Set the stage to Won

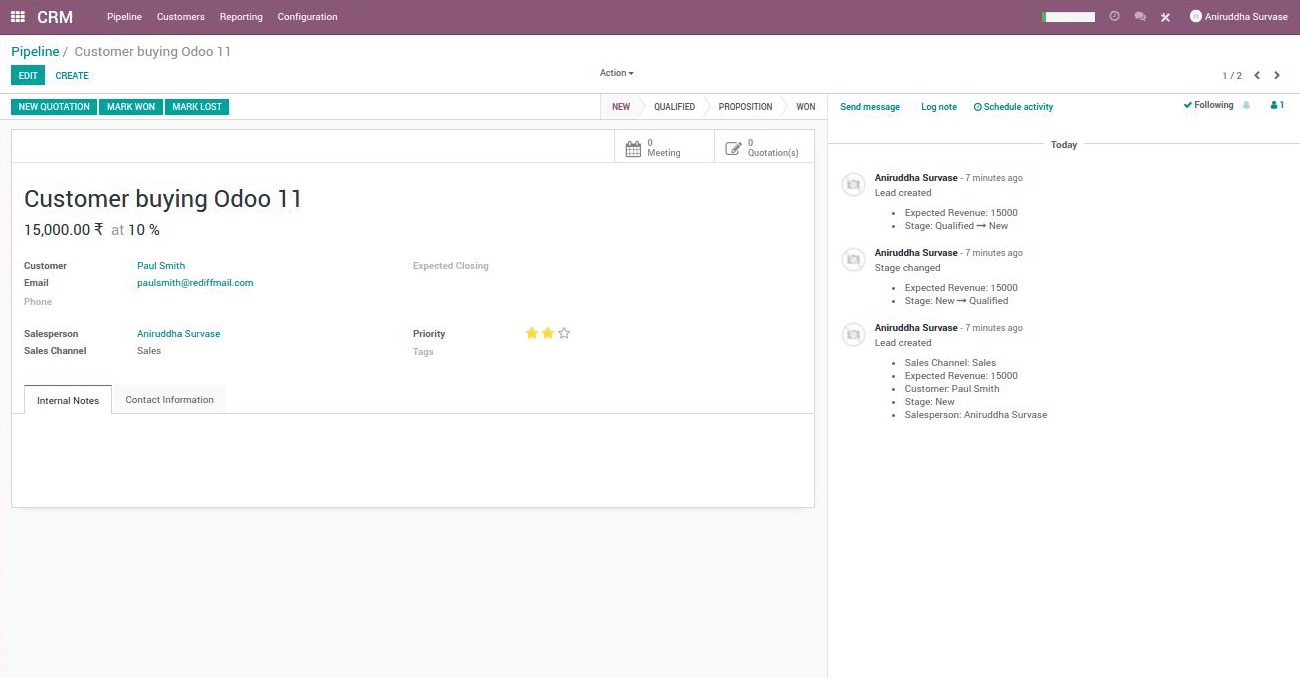pyautogui.click(x=805, y=107)
